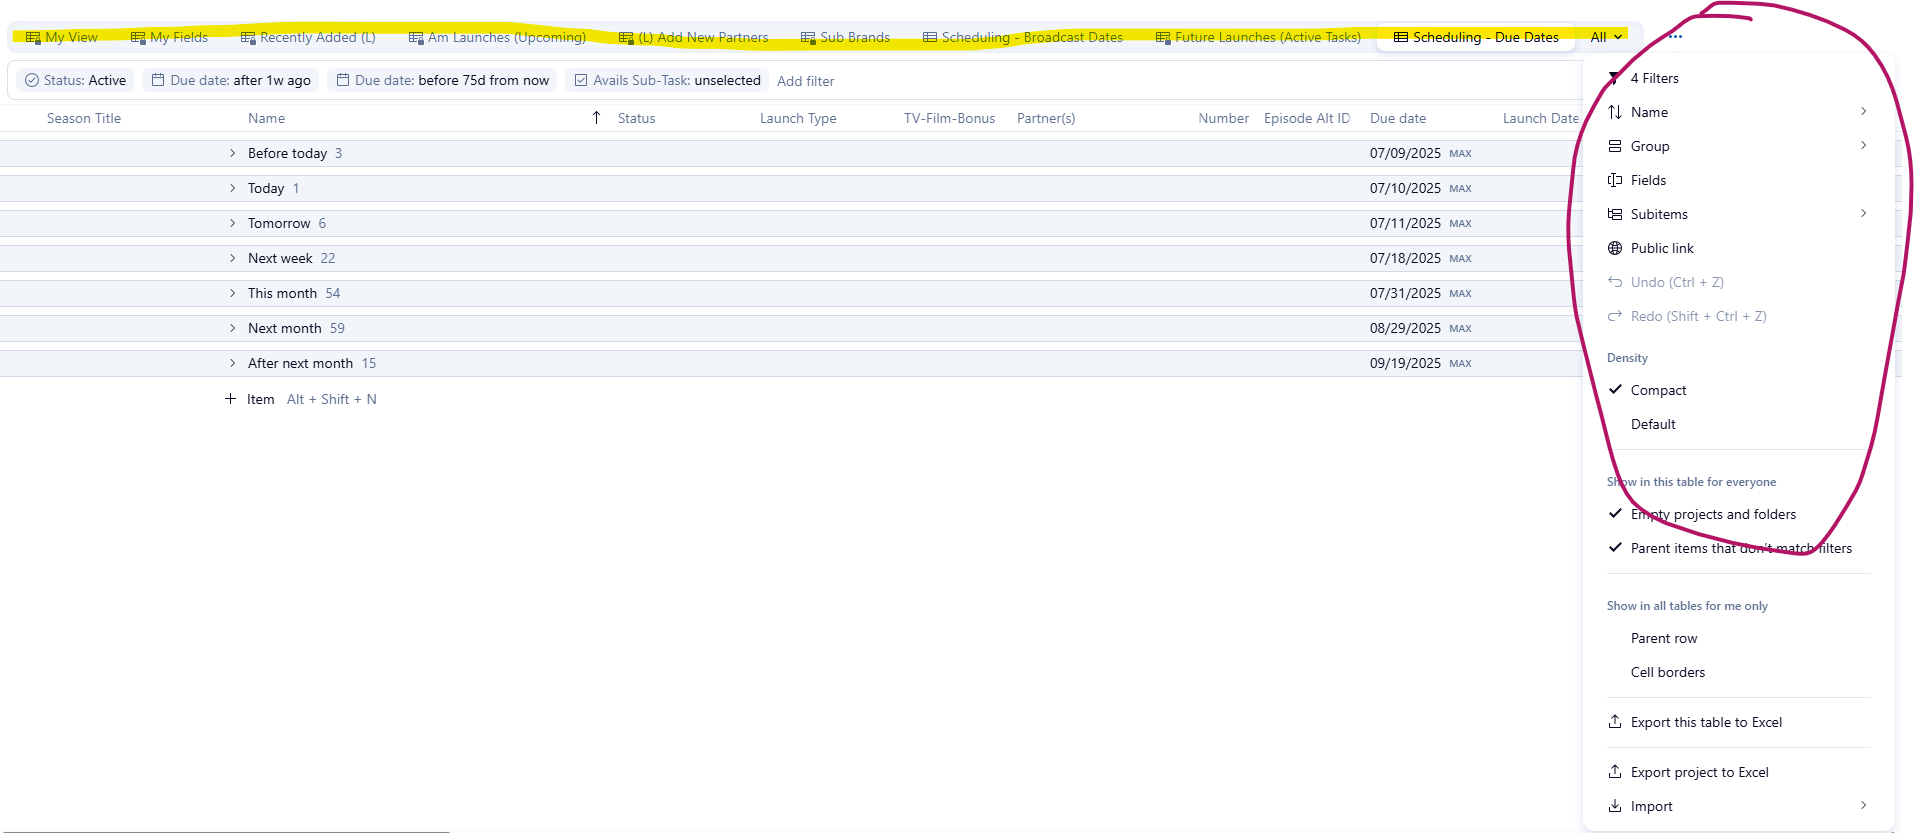The width and height of the screenshot is (1915, 833).
Task: Open 4 Filters menu entry
Action: pyautogui.click(x=1738, y=78)
